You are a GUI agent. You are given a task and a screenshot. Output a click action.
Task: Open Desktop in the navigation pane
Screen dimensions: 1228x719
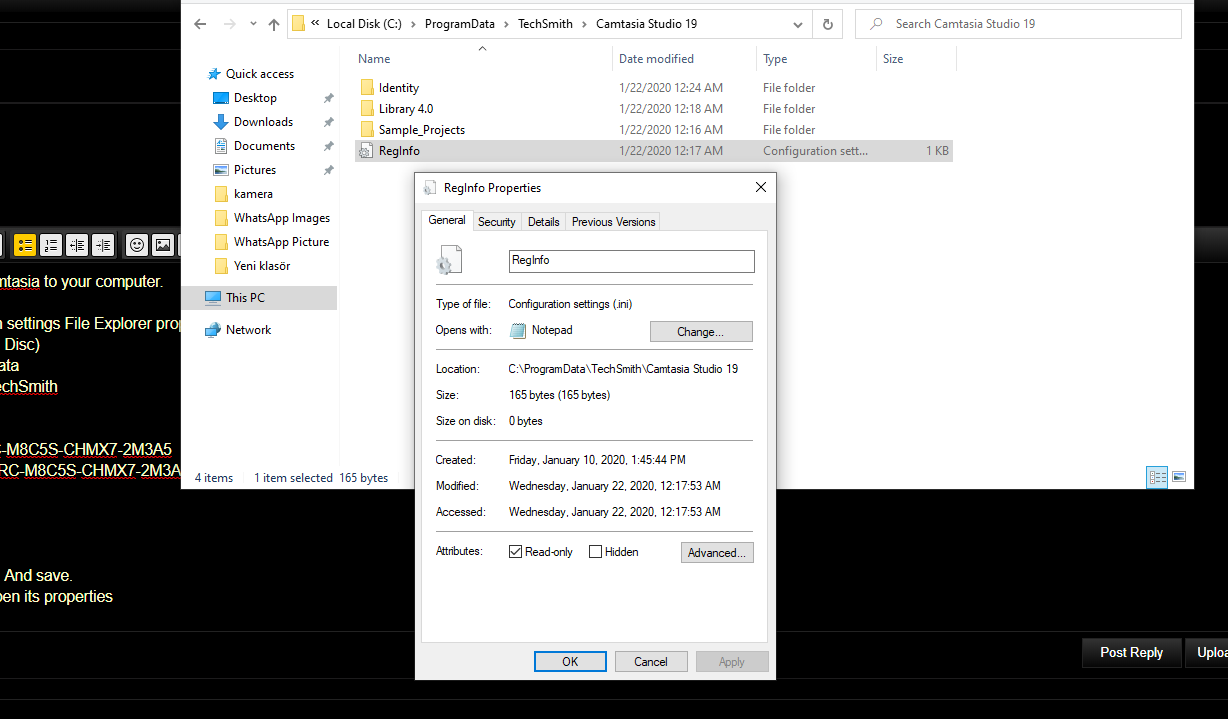(x=255, y=98)
